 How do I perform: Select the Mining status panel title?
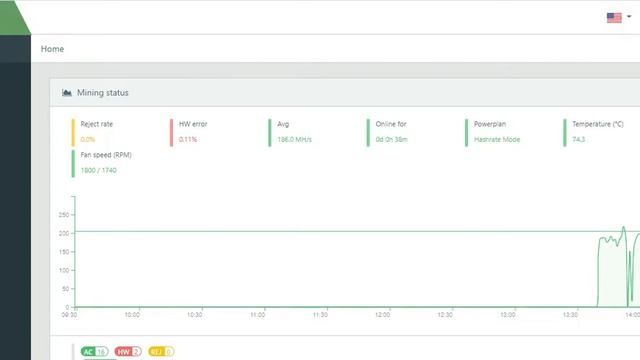(x=102, y=93)
